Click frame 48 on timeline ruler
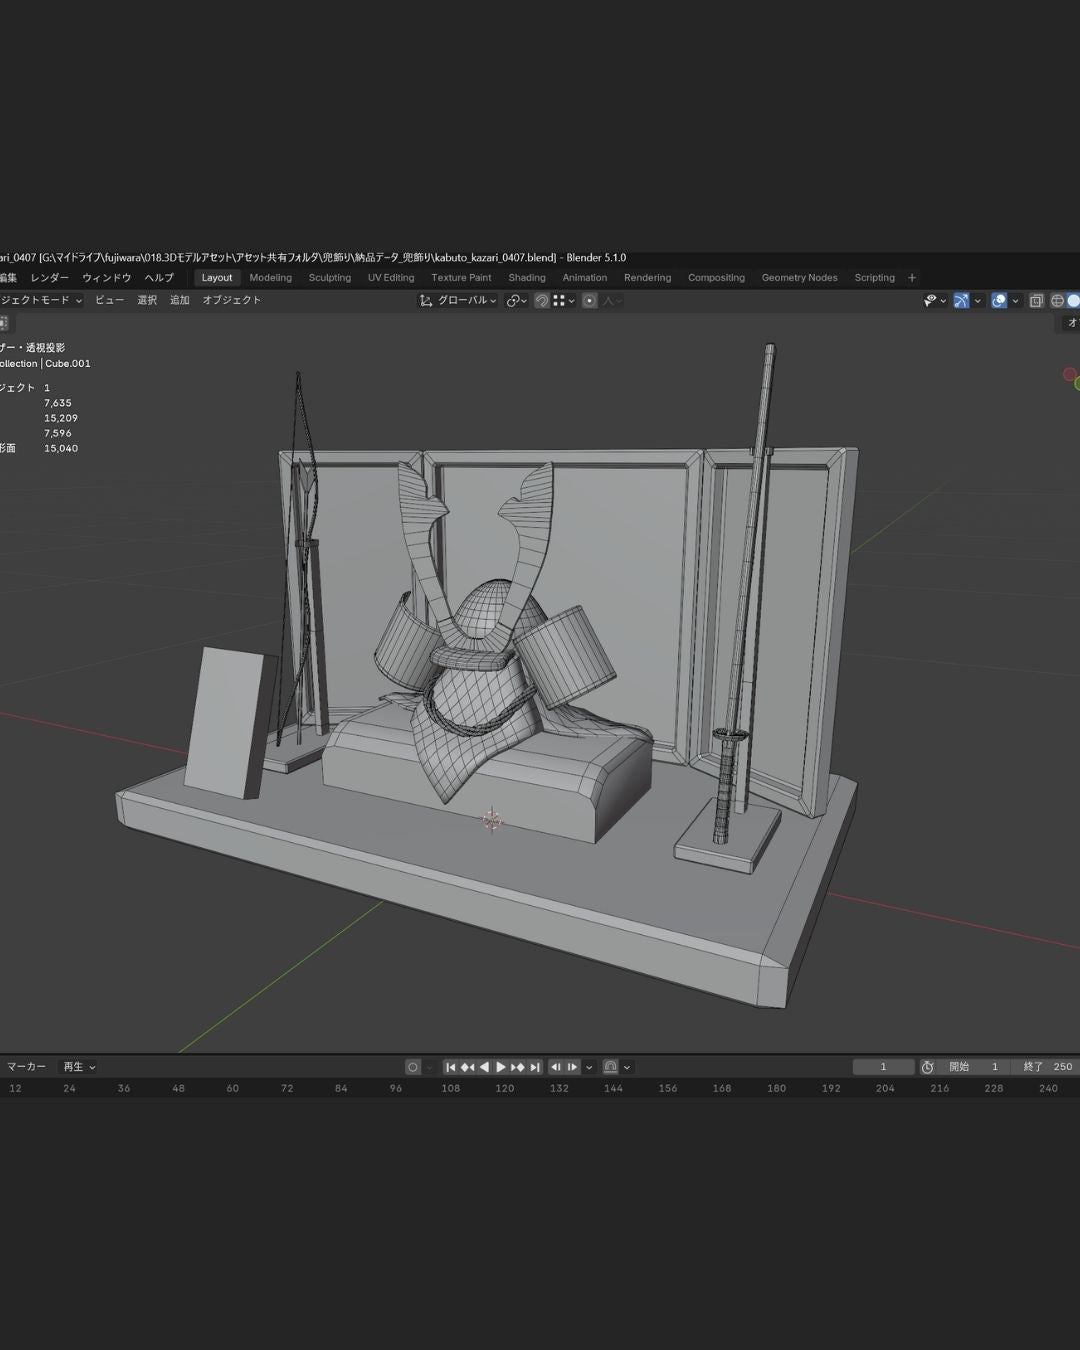This screenshot has width=1080, height=1350. [178, 1088]
